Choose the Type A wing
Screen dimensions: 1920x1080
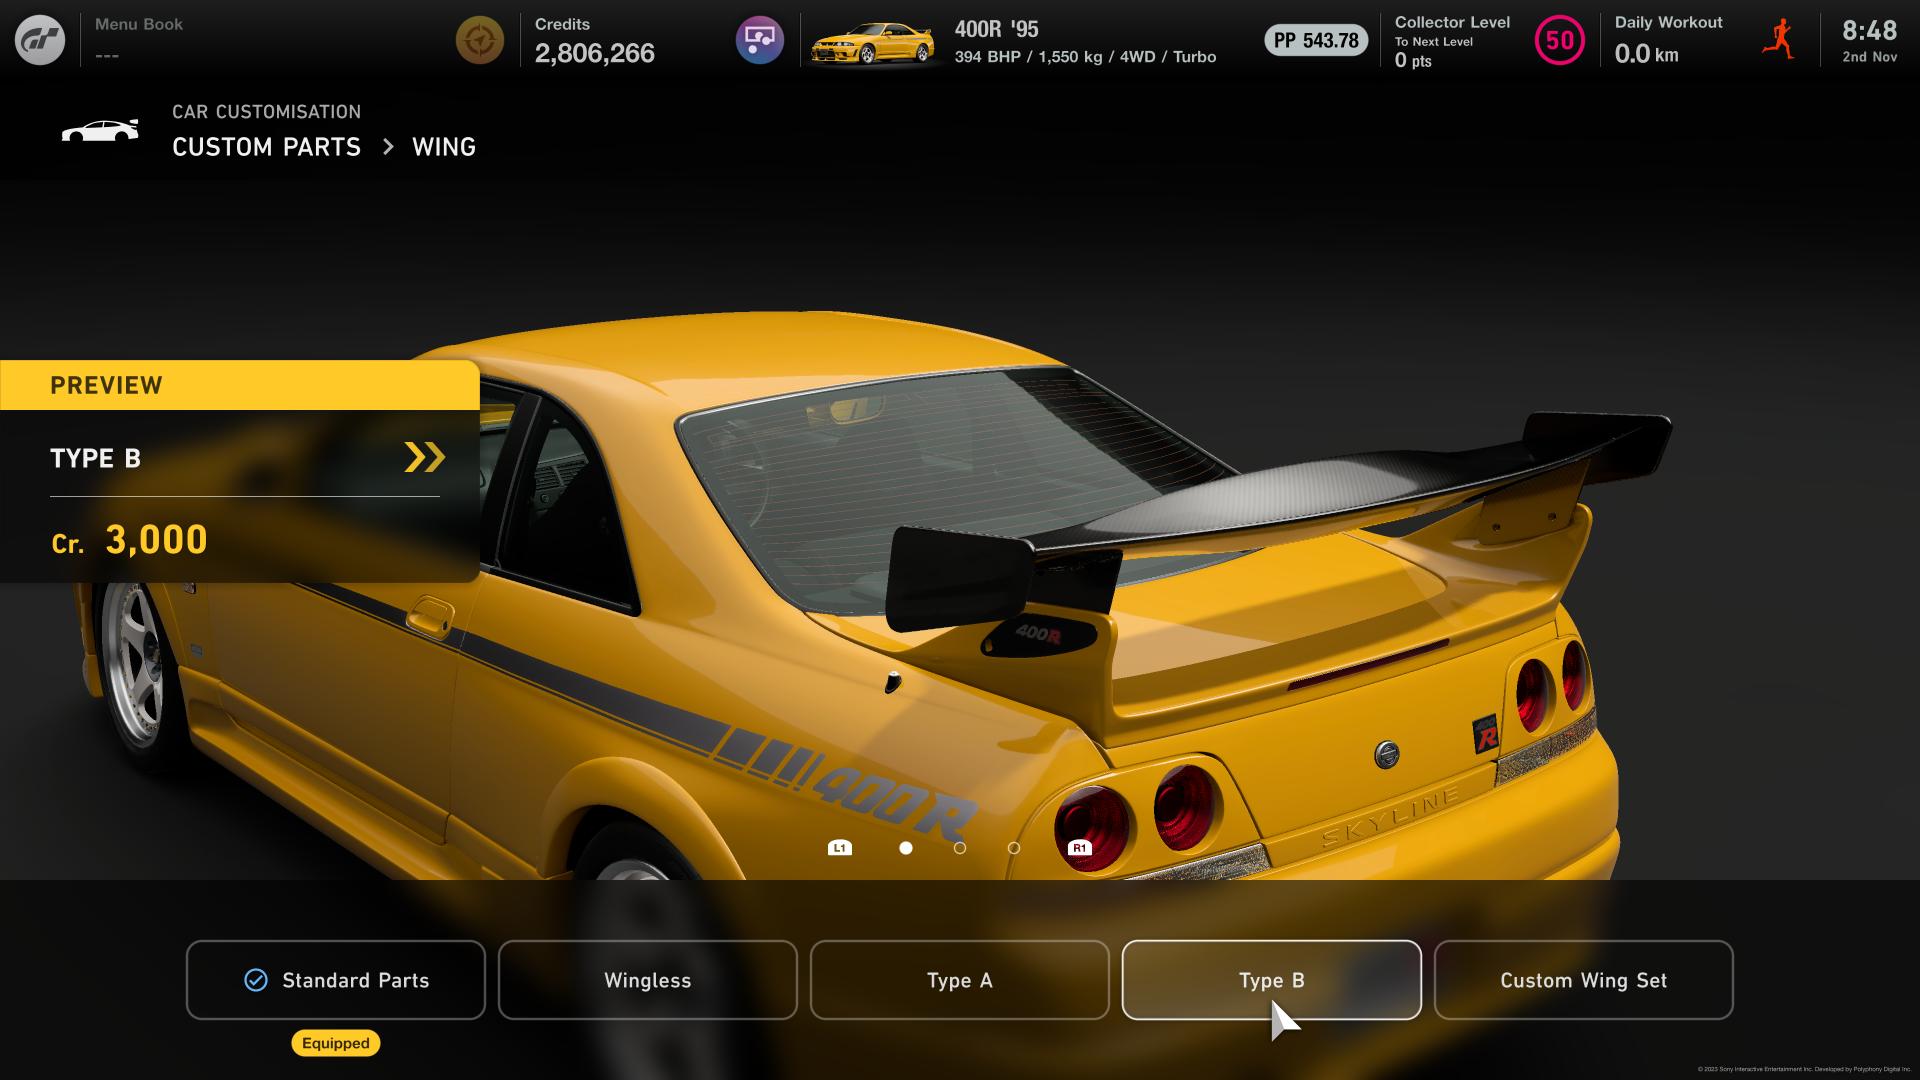pyautogui.click(x=960, y=980)
